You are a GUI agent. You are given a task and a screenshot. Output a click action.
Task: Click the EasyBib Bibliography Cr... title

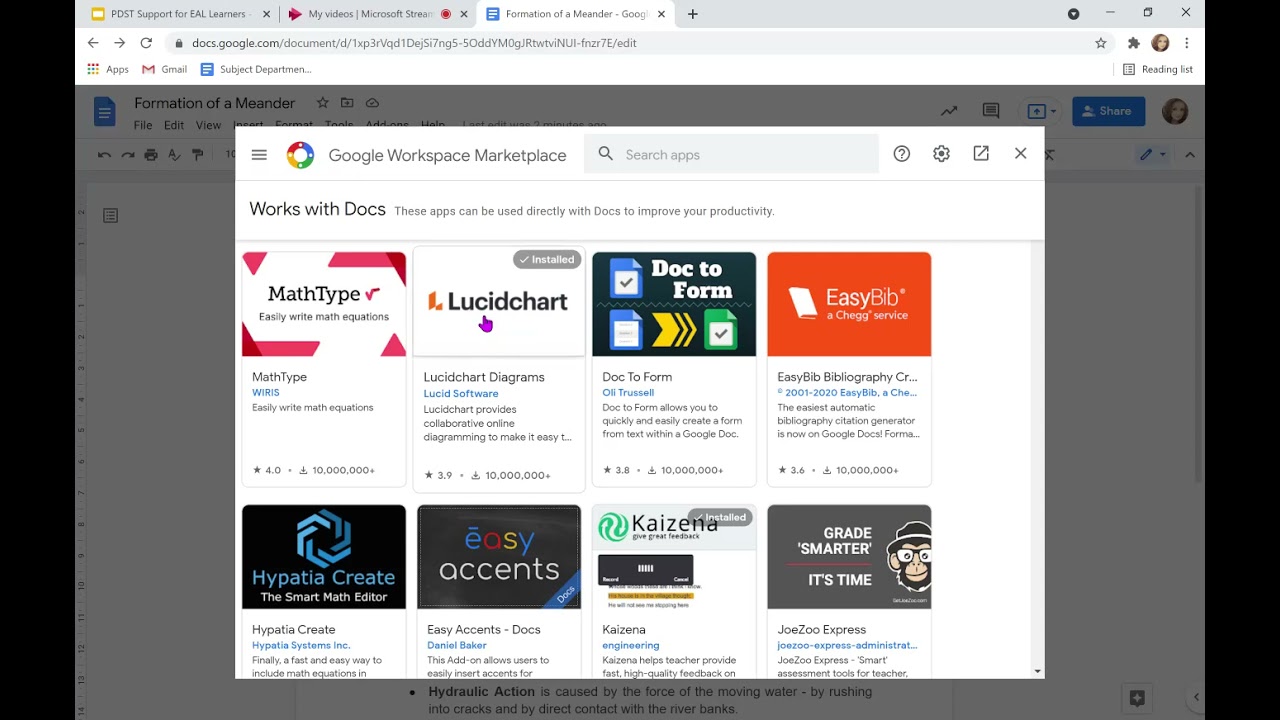[847, 377]
